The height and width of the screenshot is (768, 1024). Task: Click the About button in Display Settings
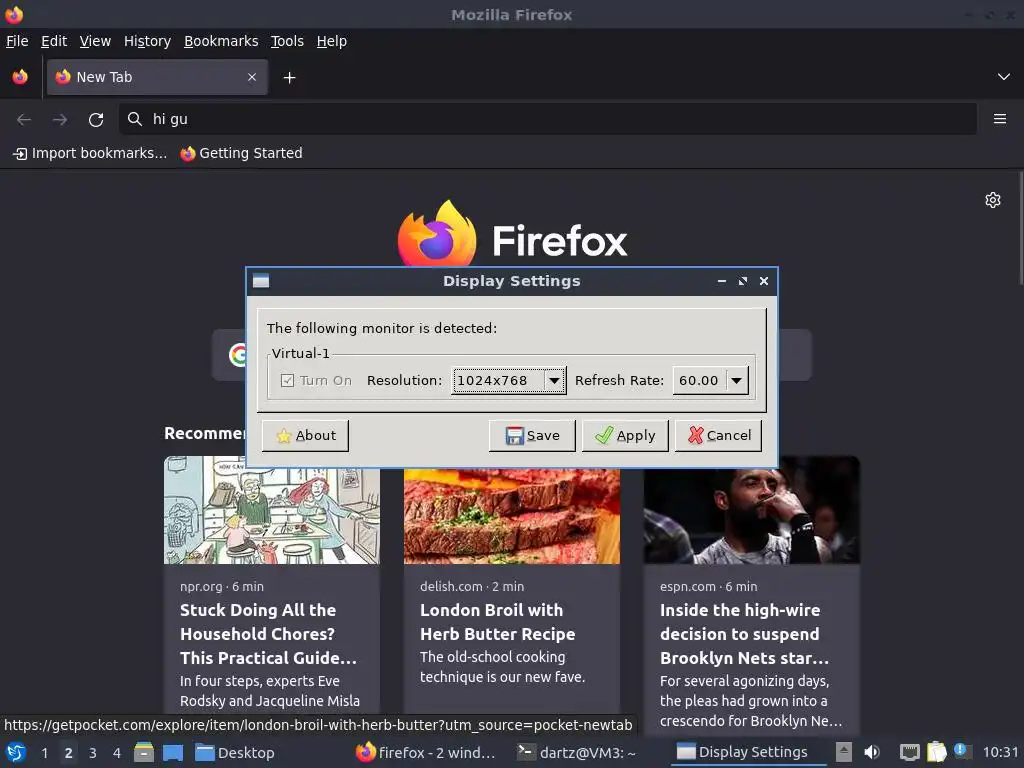pos(305,436)
